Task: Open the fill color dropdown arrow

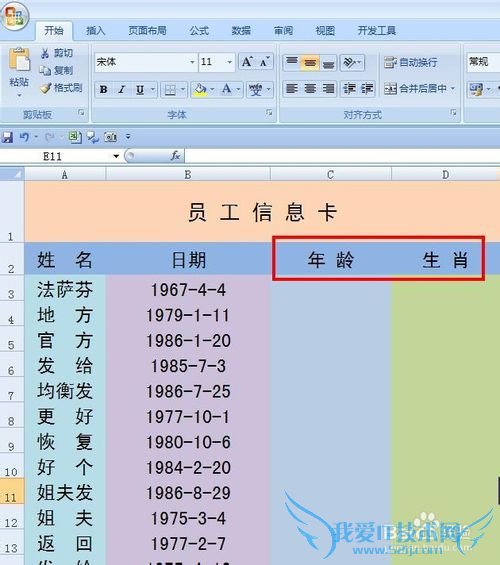Action: tap(212, 89)
